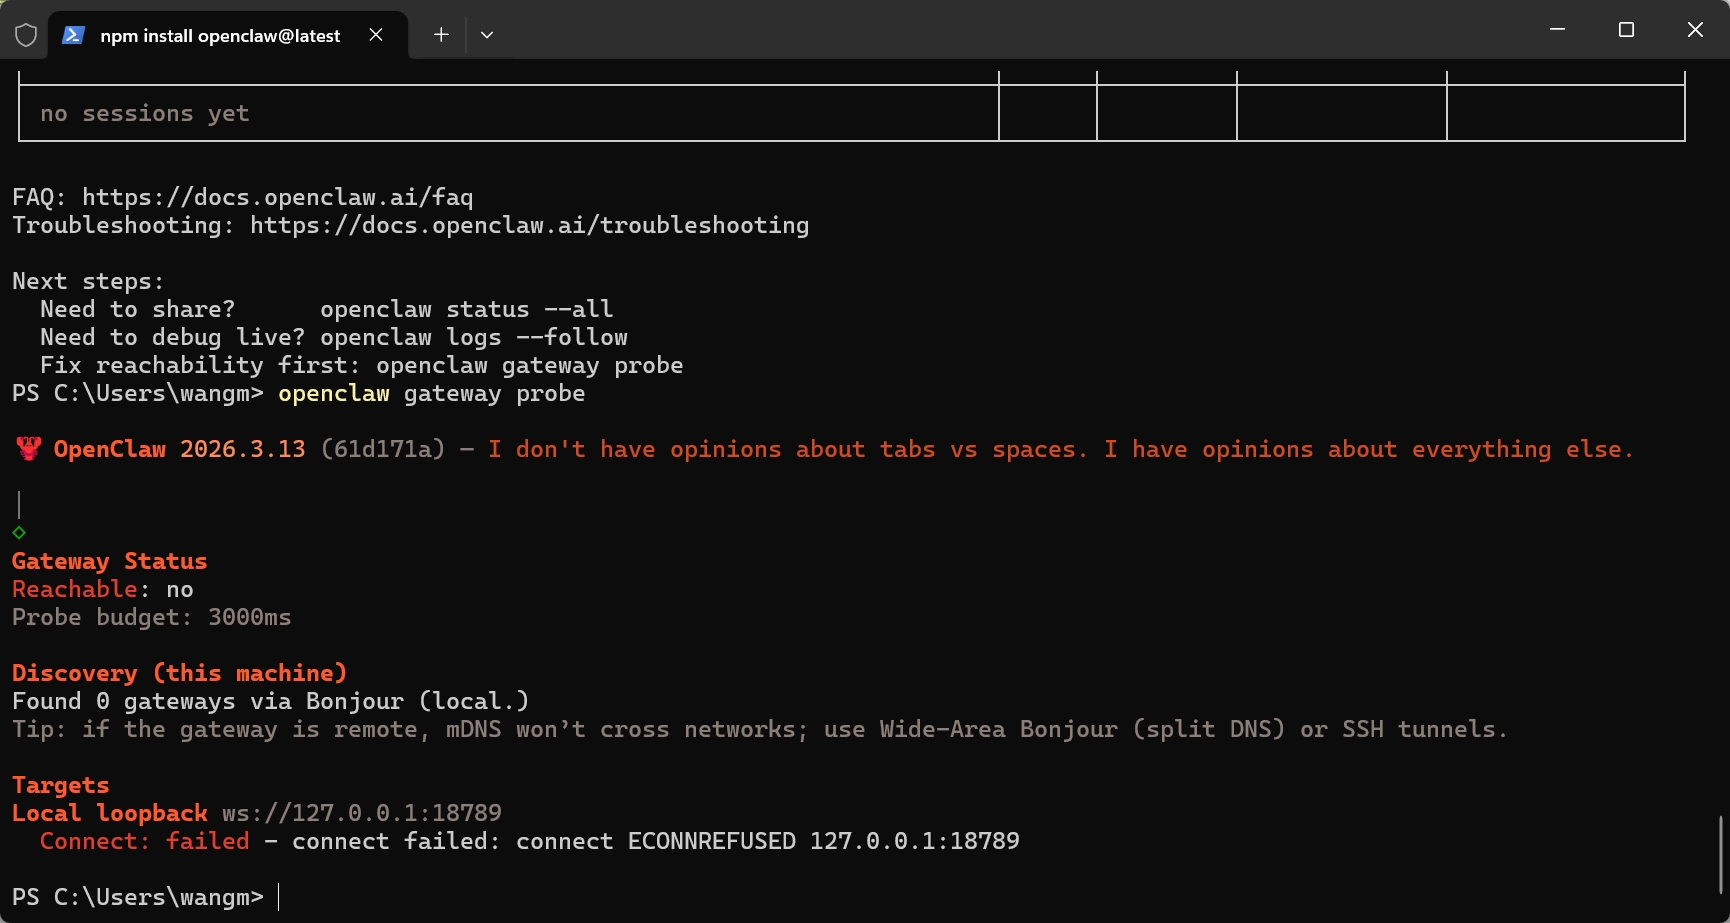Close the npm install openclaw@latest tab

(x=376, y=35)
